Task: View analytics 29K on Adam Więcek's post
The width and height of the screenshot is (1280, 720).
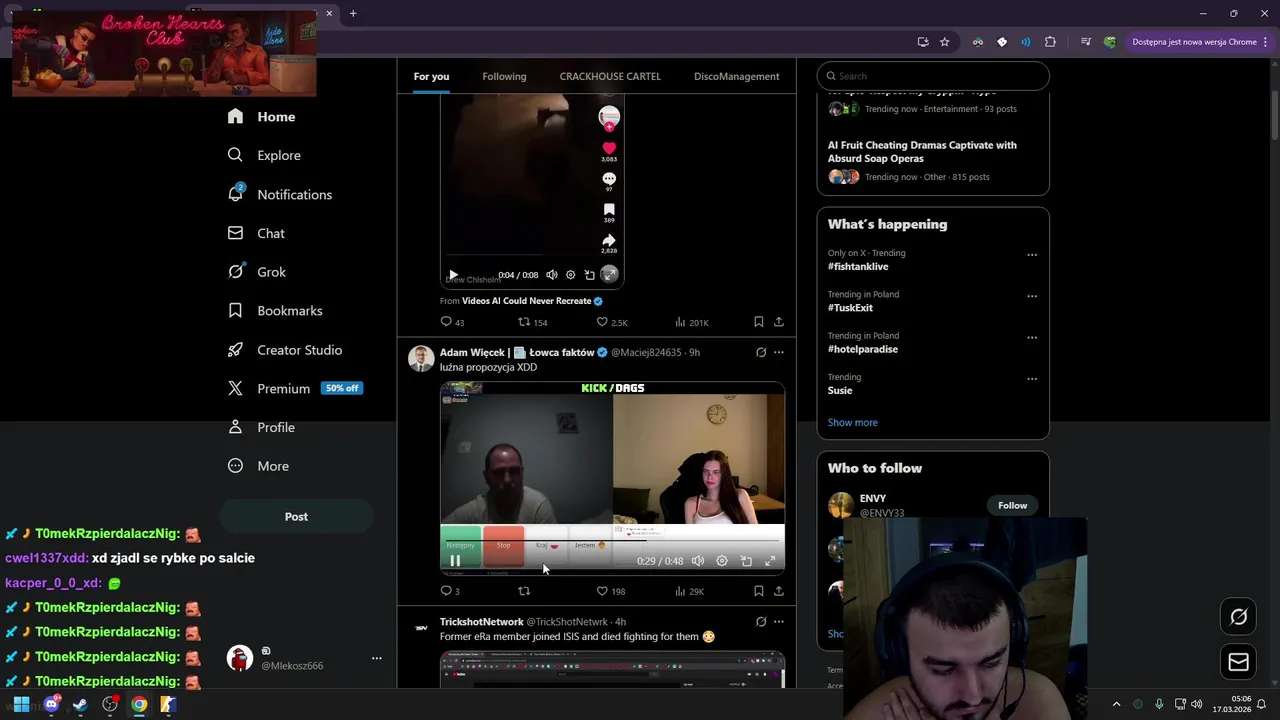Action: pyautogui.click(x=690, y=591)
